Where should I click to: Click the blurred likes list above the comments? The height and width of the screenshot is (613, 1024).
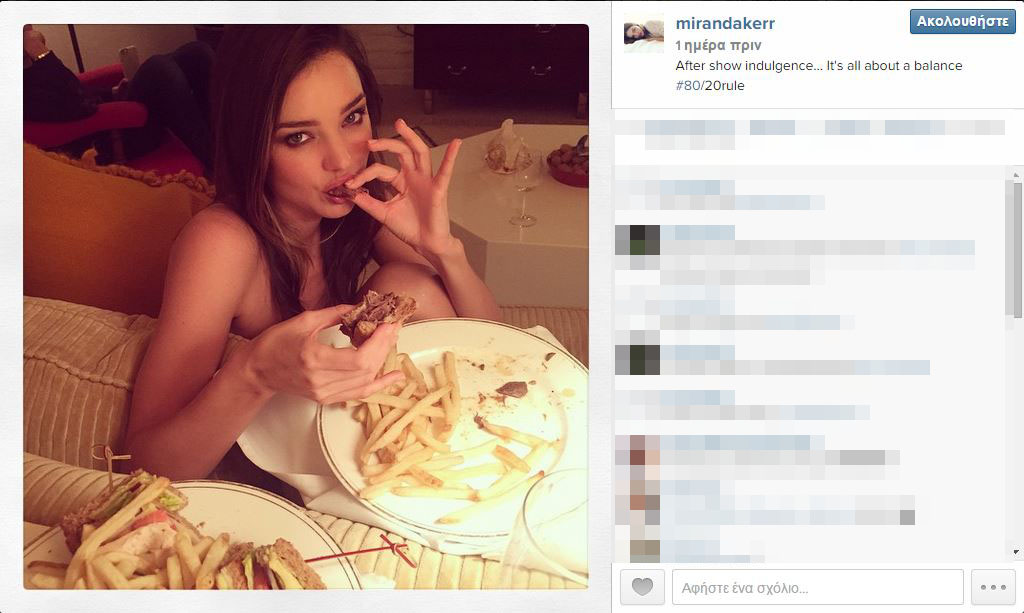[x=810, y=134]
